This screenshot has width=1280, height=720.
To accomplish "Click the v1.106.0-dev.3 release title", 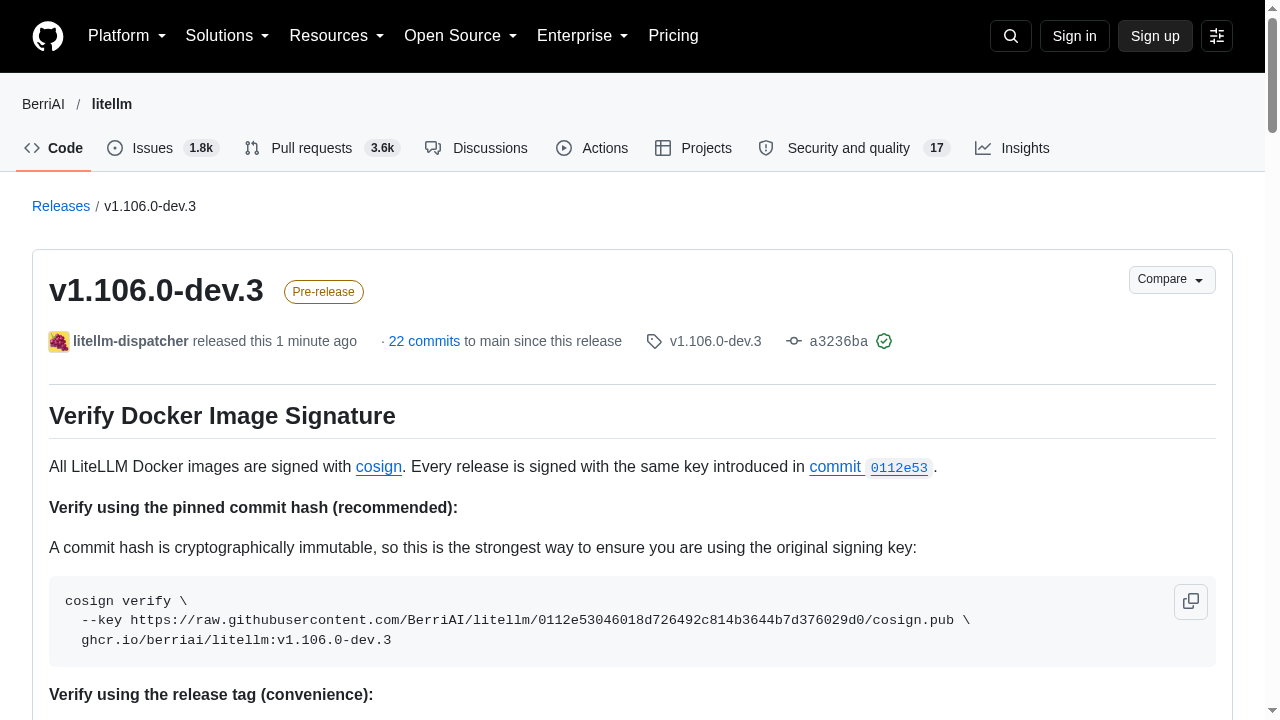I will click(156, 290).
